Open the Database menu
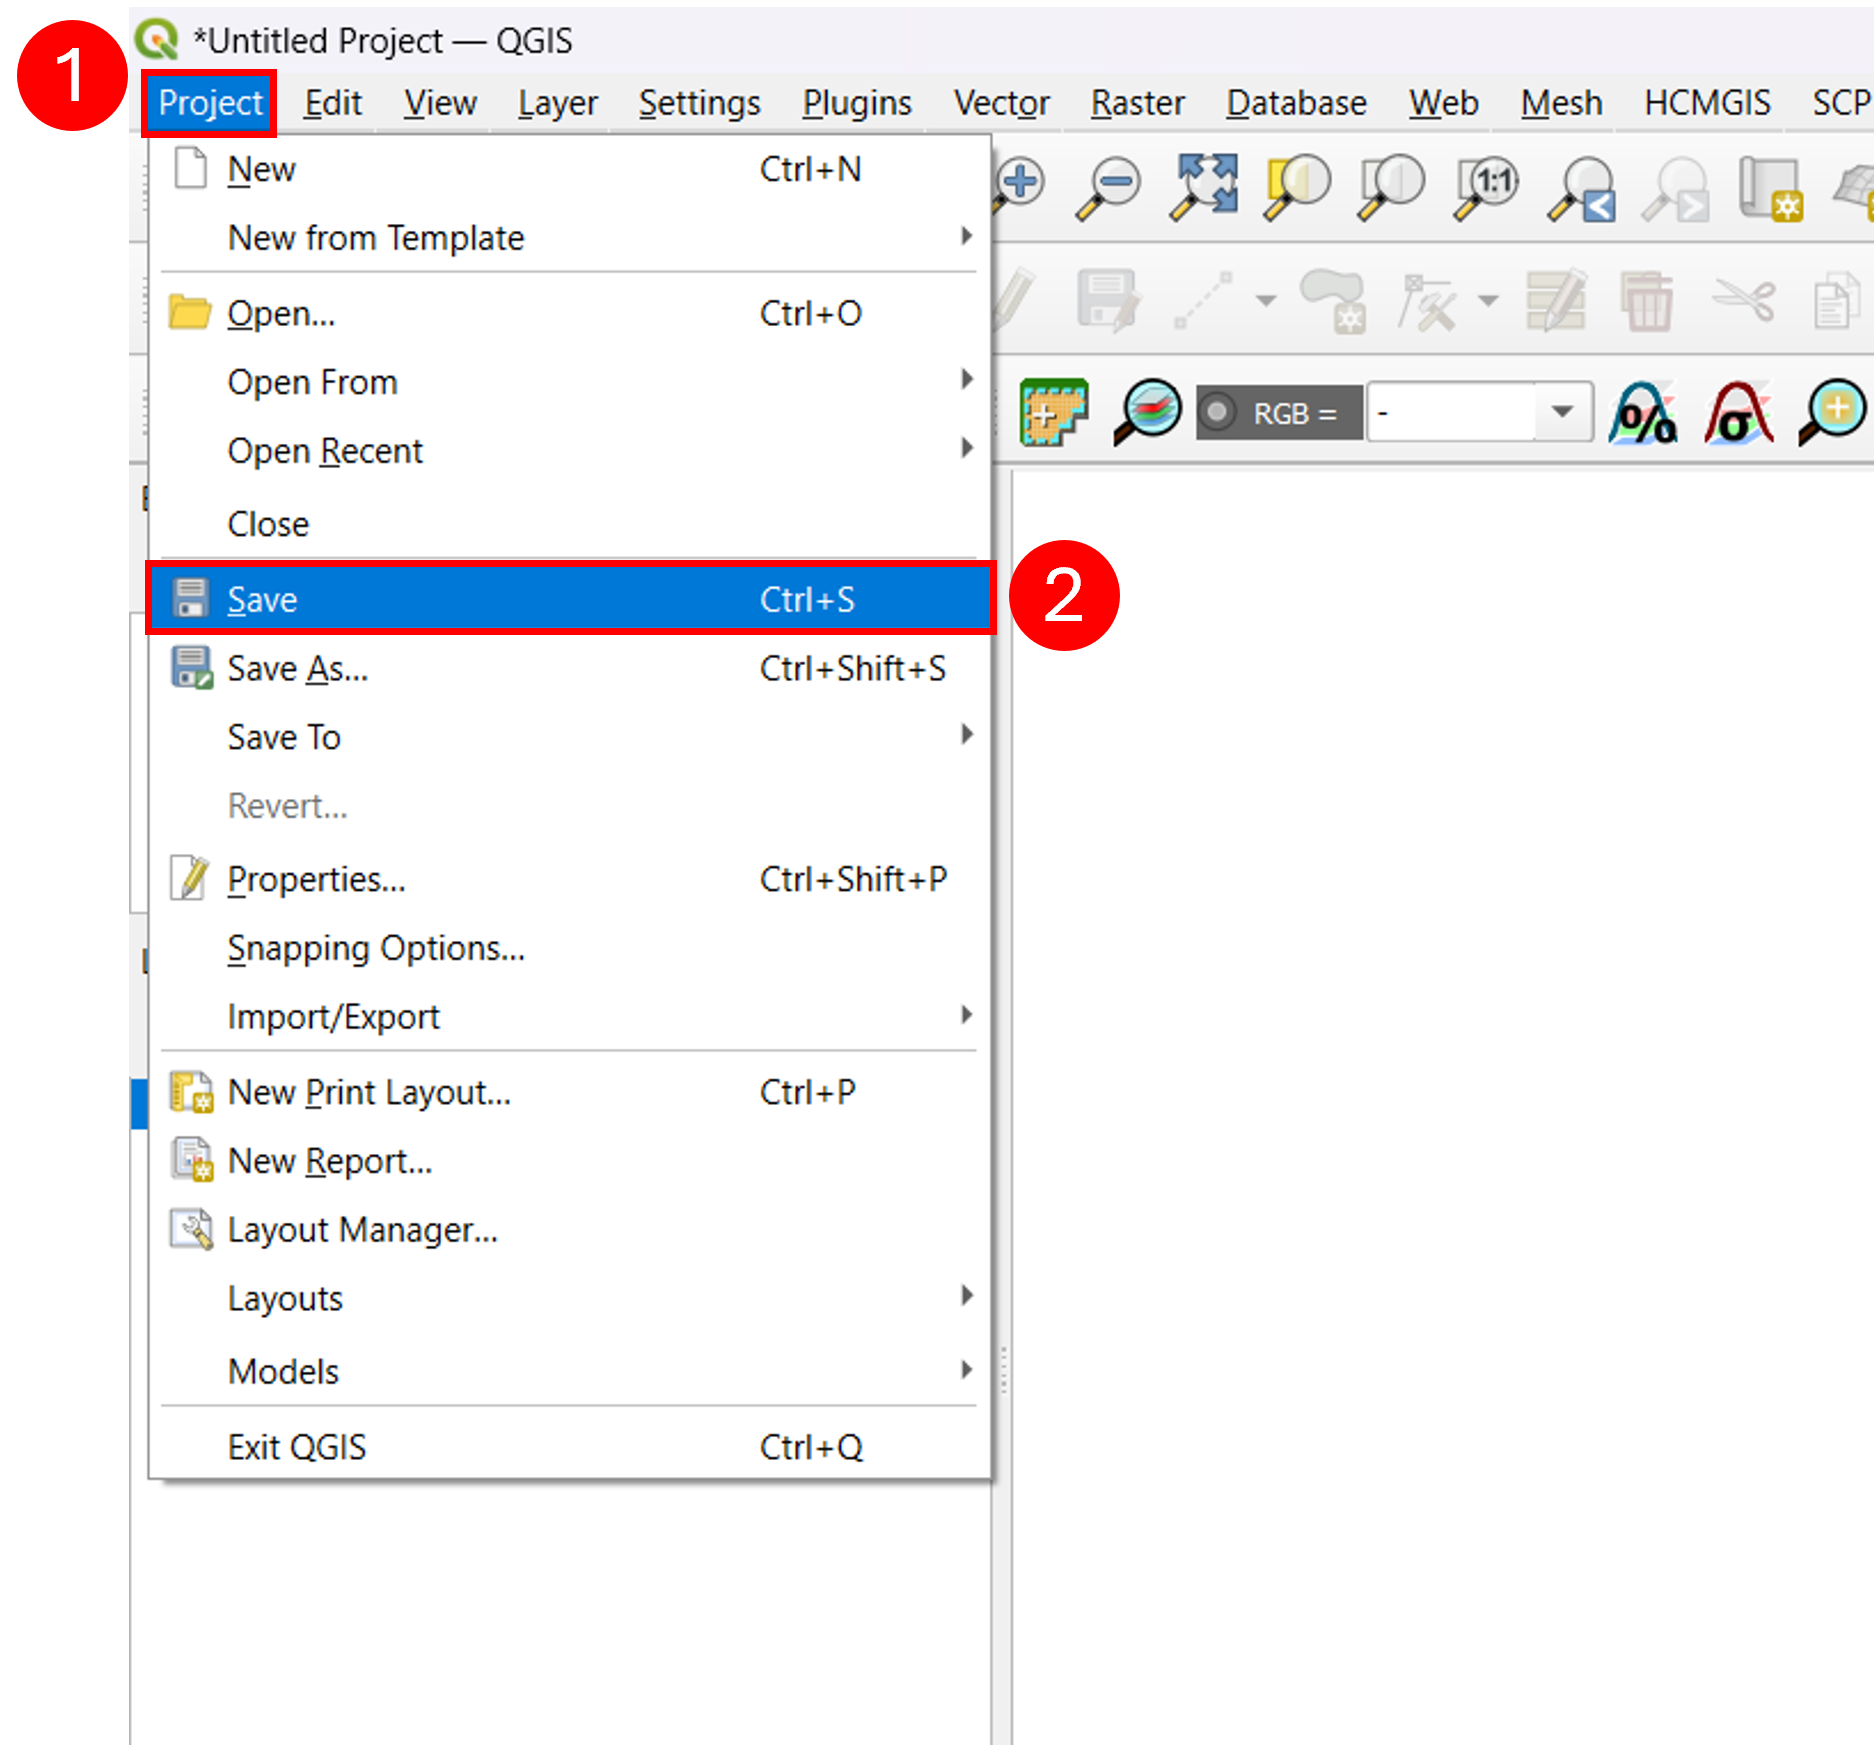 coord(1296,103)
